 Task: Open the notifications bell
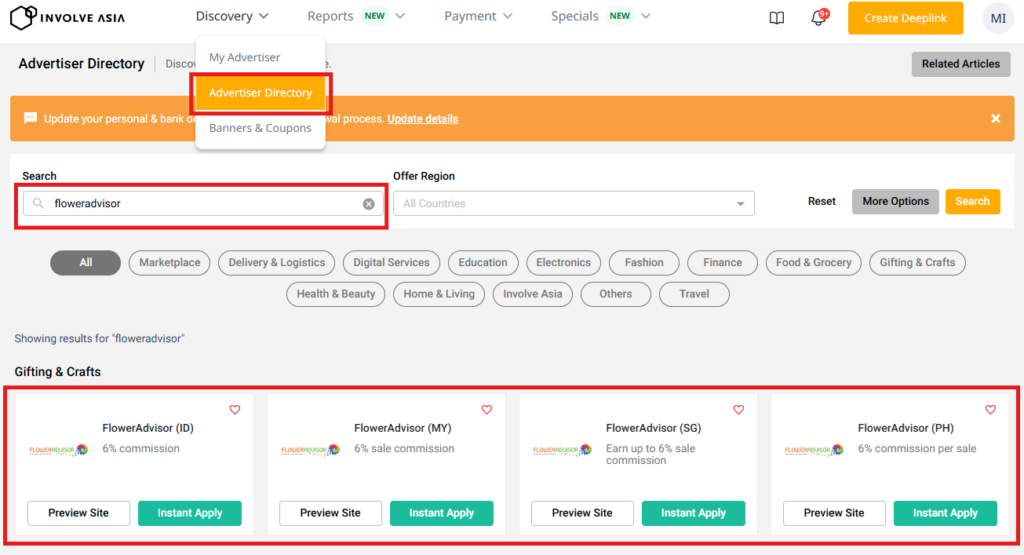click(818, 18)
